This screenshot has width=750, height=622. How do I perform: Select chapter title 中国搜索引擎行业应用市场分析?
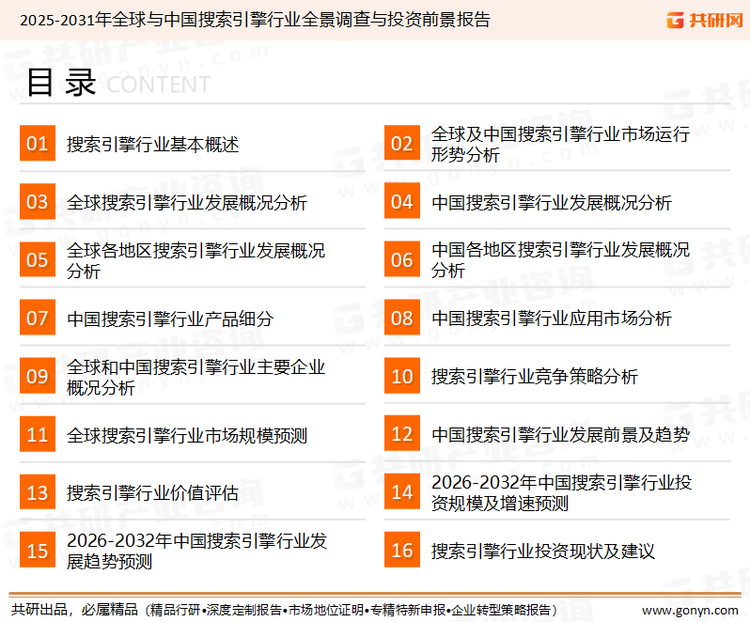pos(551,318)
